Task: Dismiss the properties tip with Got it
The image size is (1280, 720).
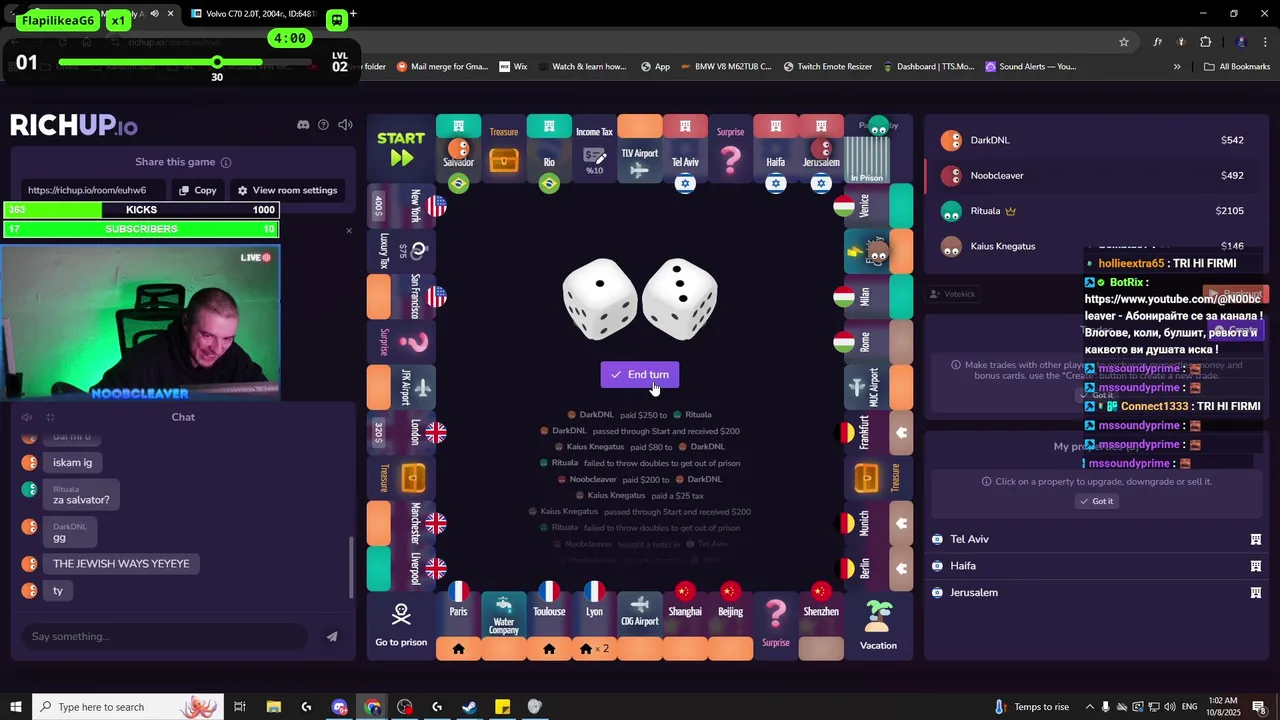Action: pos(1097,501)
